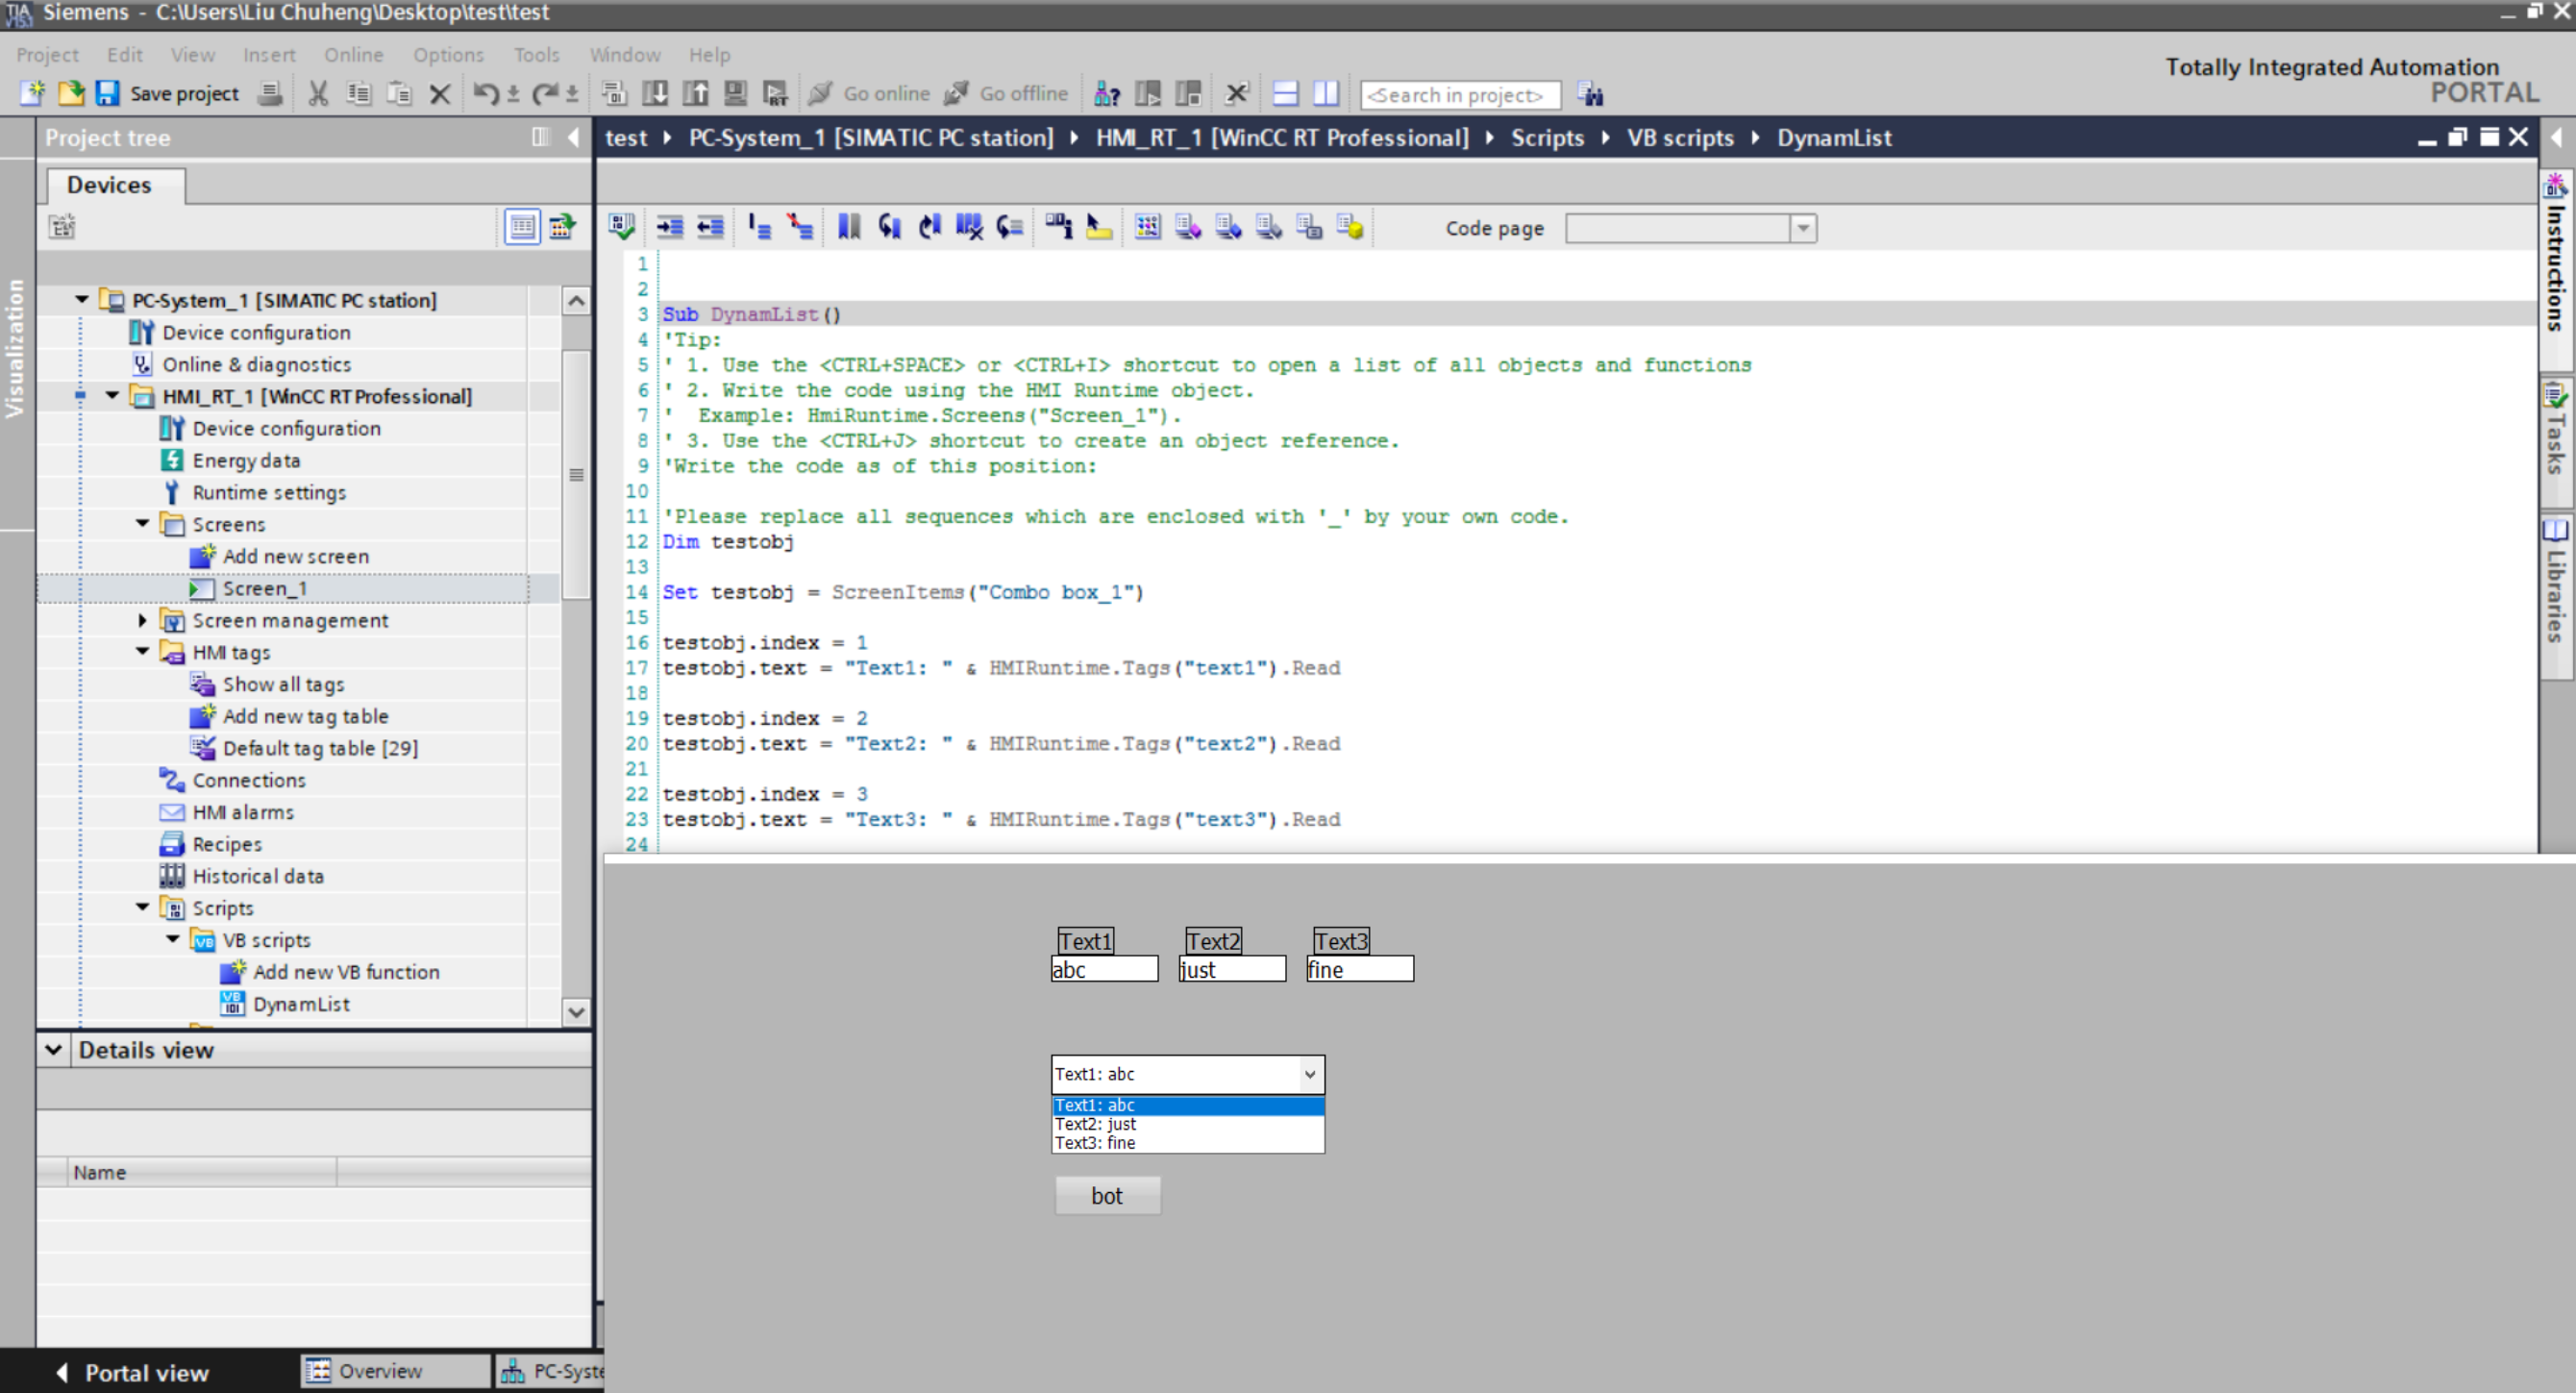Select the Devices tab
Viewport: 2576px width, 1393px height.
pyautogui.click(x=109, y=185)
